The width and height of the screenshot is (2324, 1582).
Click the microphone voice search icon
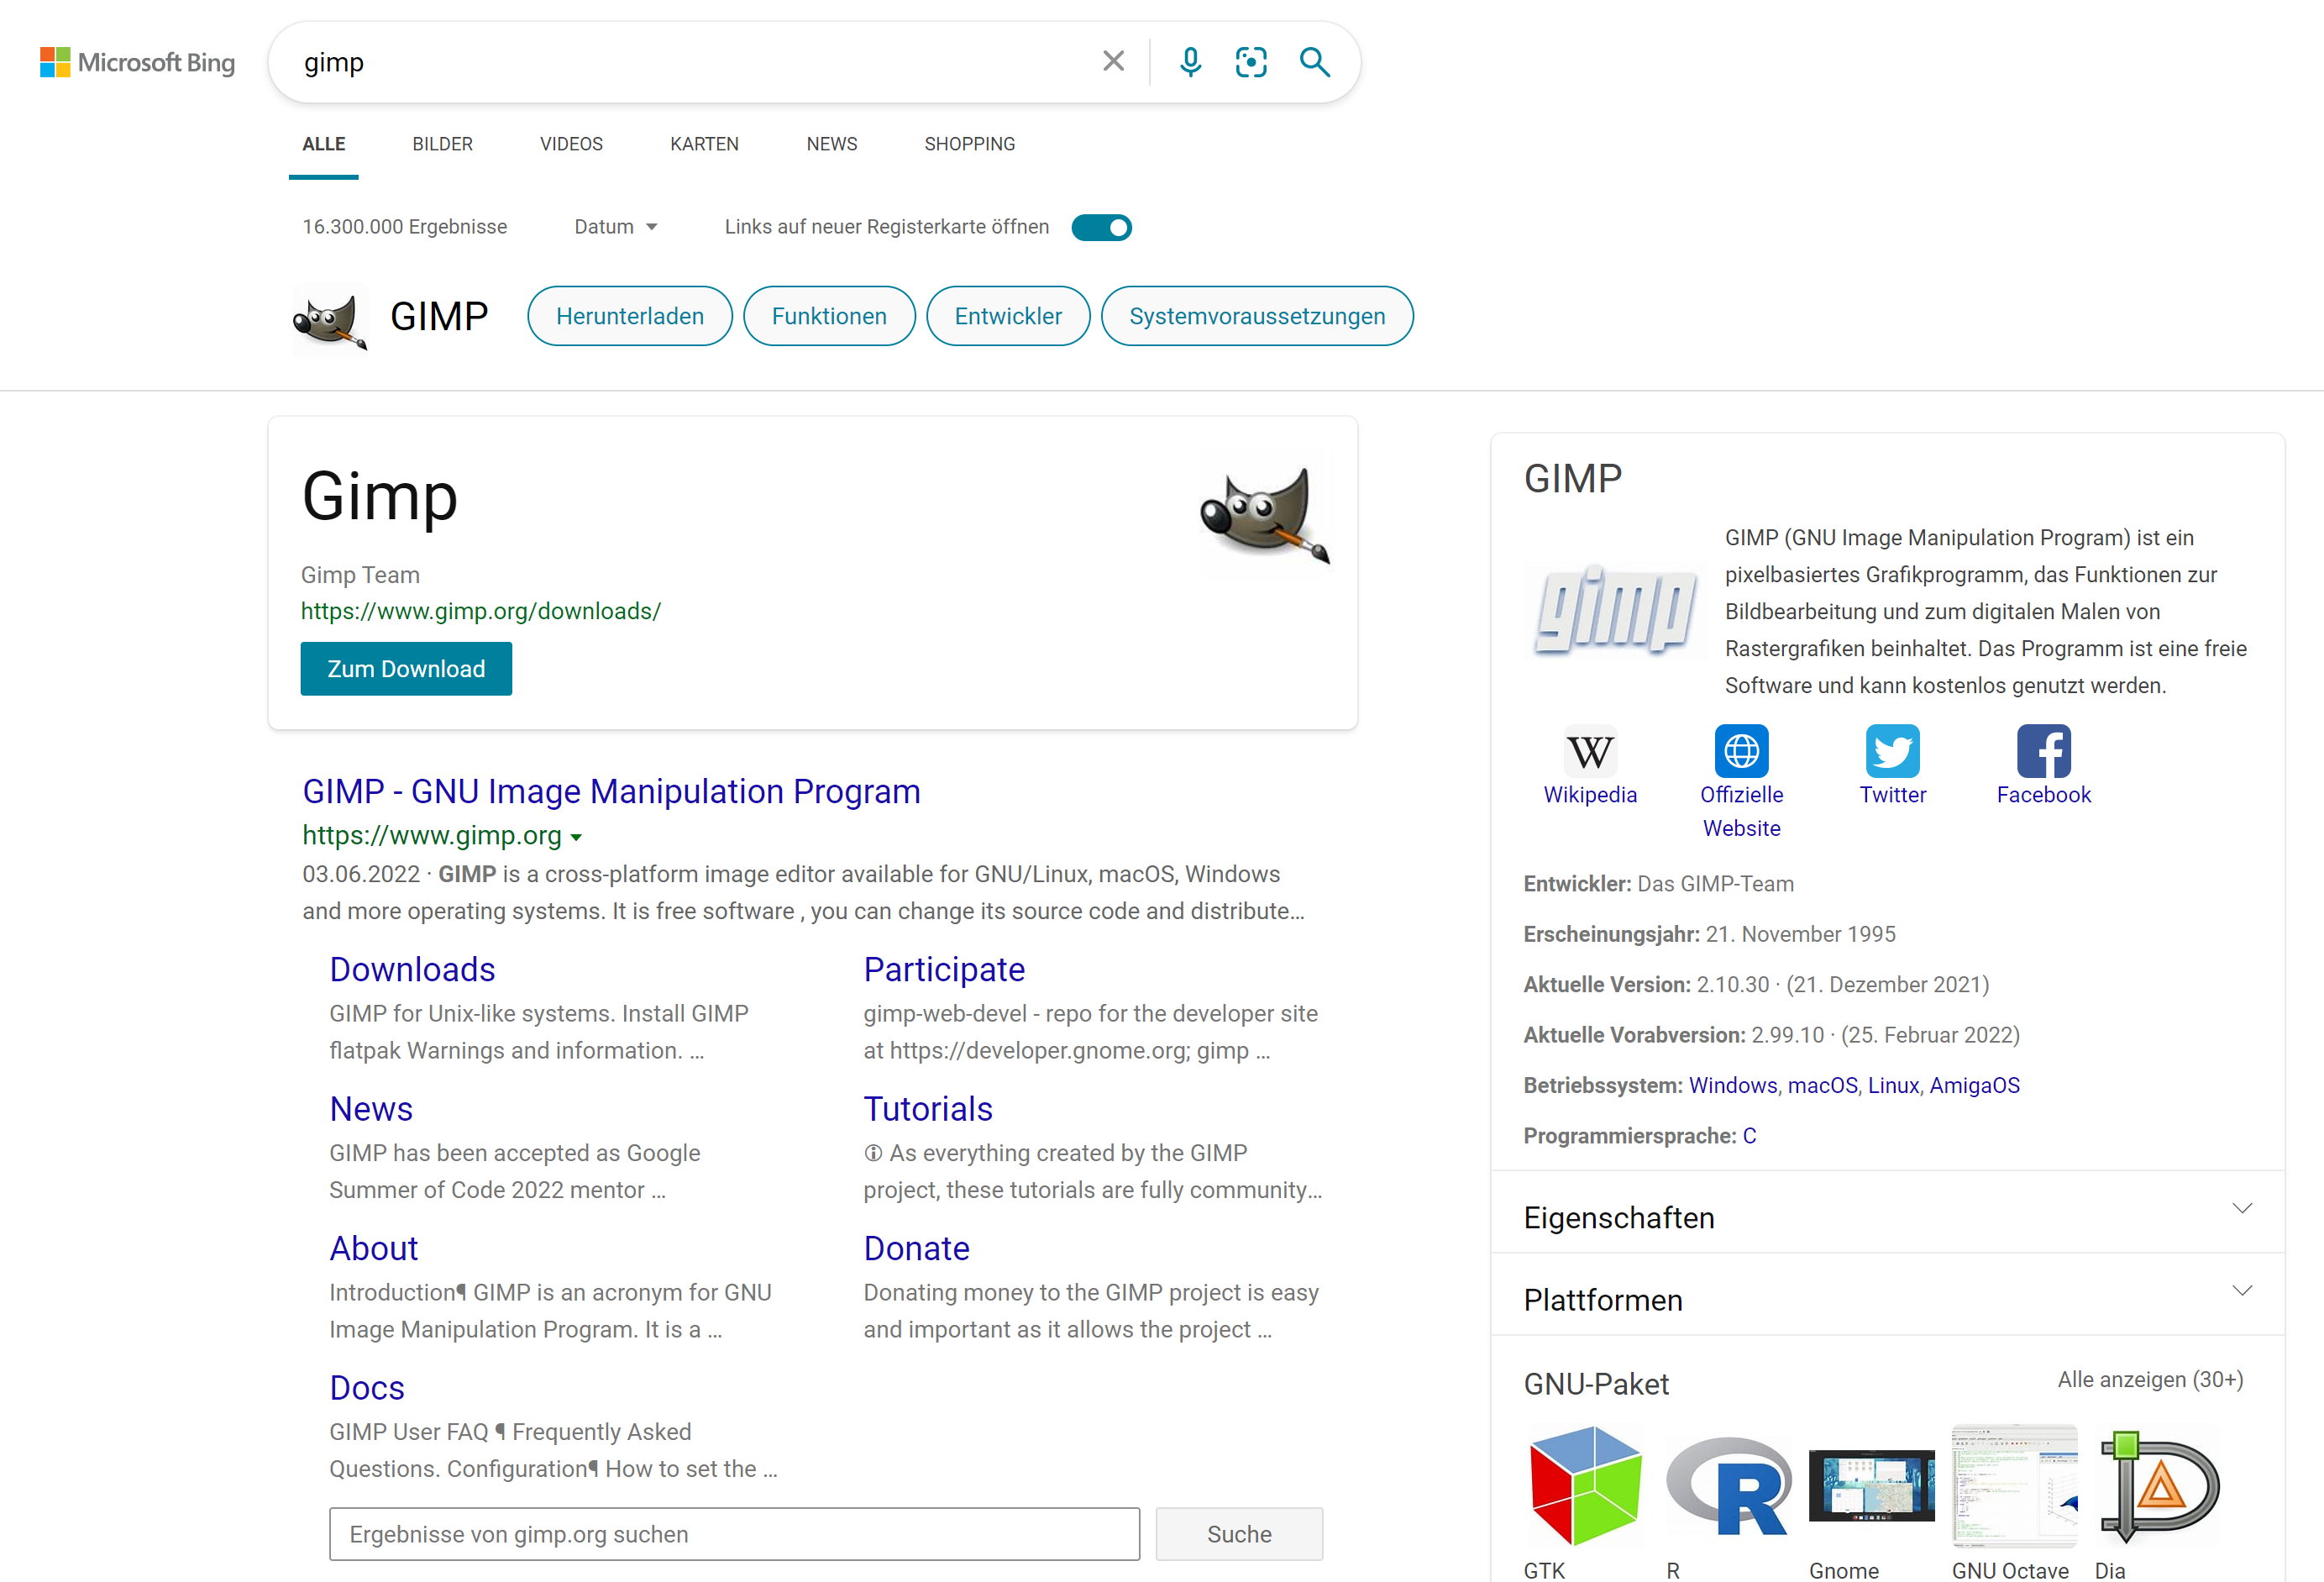point(1190,62)
